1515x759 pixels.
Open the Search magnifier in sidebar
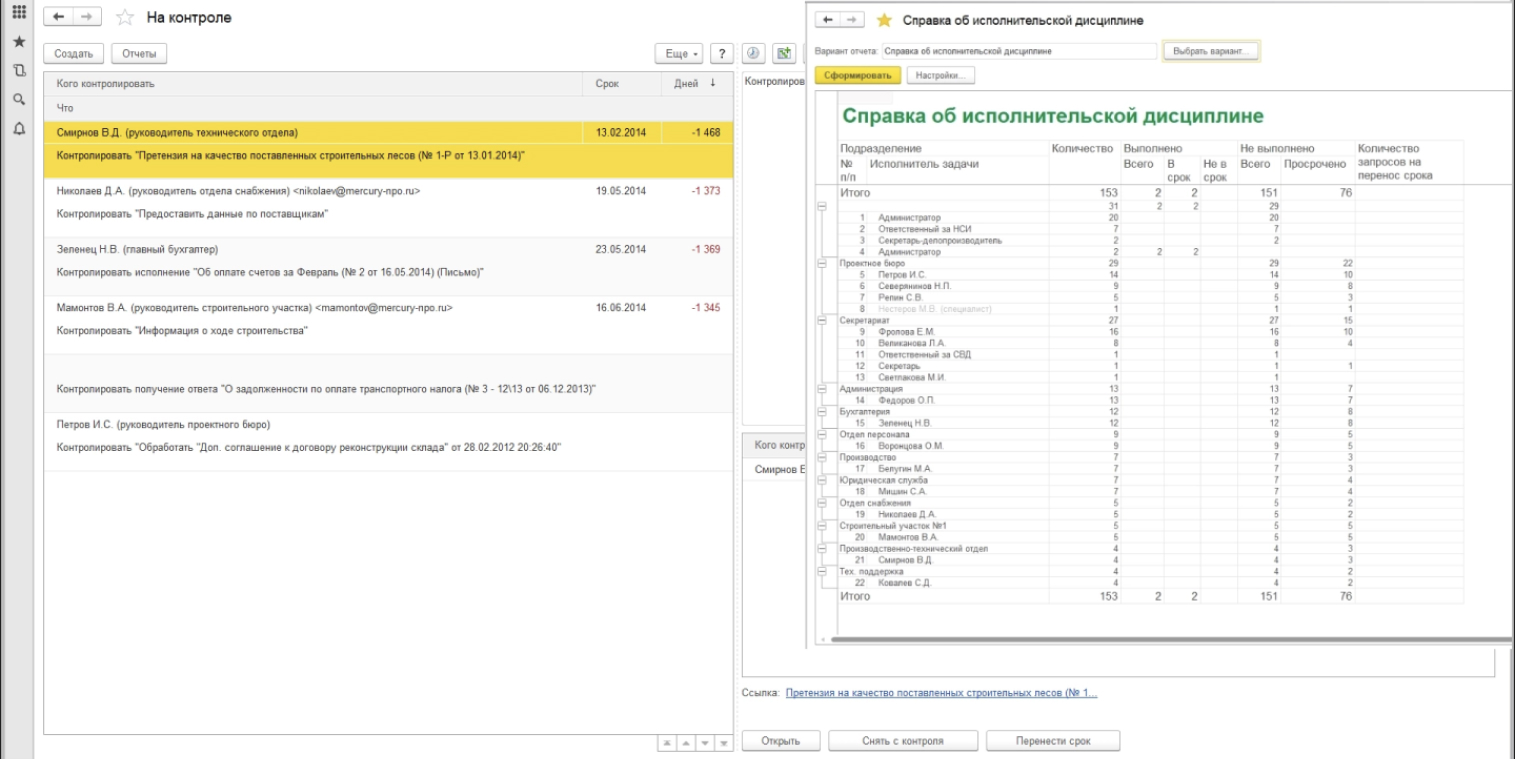coord(17,99)
